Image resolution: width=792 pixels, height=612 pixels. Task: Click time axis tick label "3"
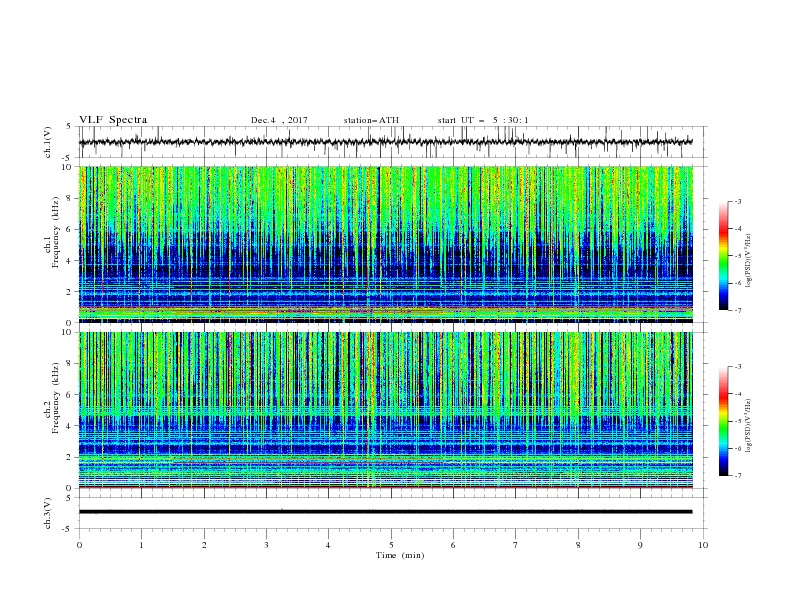coord(266,545)
